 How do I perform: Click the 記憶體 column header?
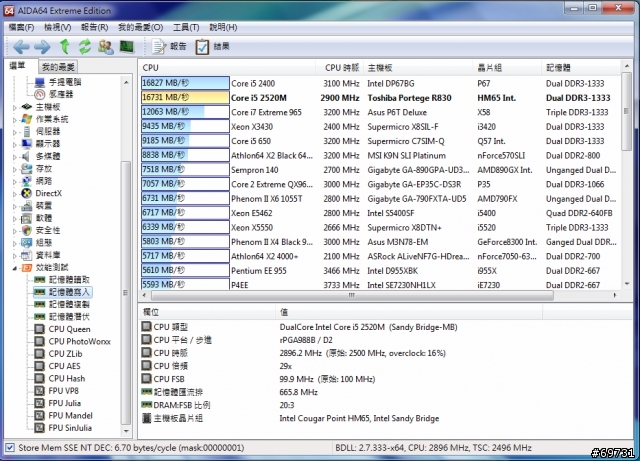click(x=581, y=68)
